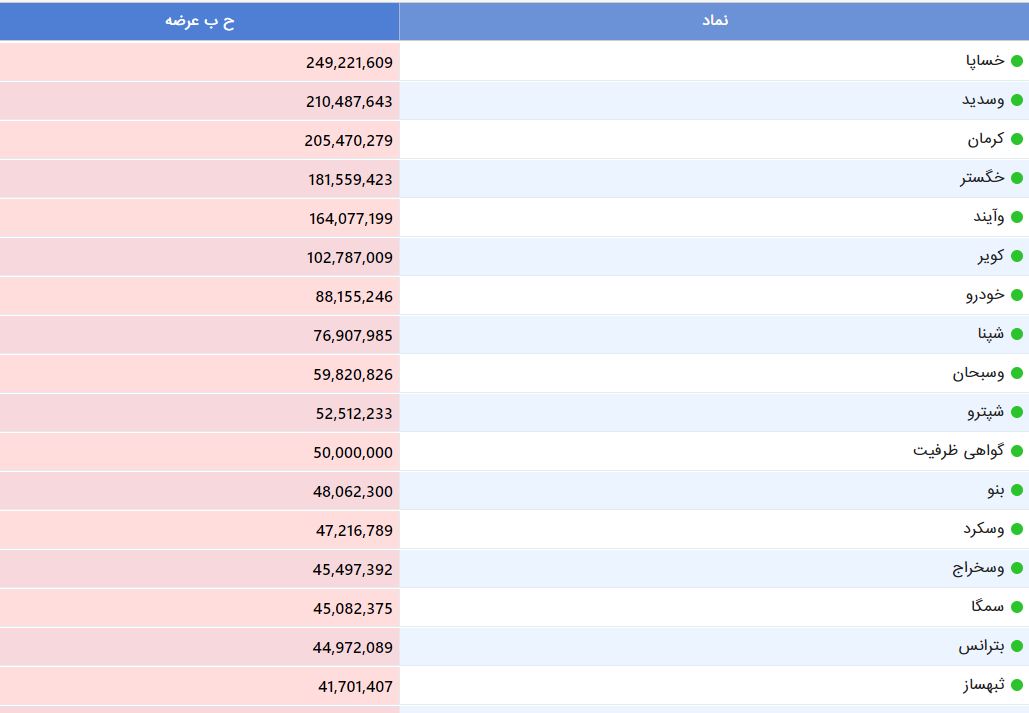Select the green indicator for کرمان

point(1017,139)
